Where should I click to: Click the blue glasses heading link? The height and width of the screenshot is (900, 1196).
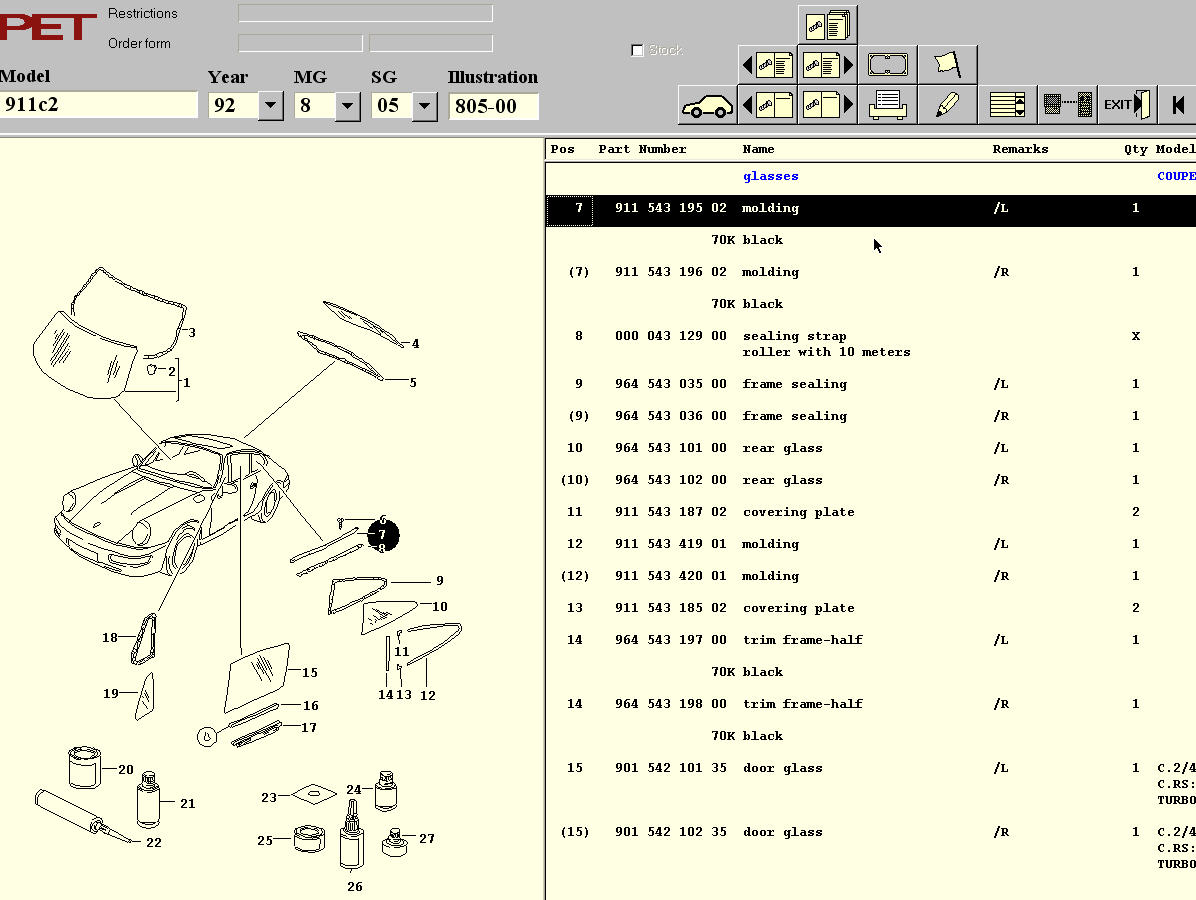pyautogui.click(x=770, y=176)
